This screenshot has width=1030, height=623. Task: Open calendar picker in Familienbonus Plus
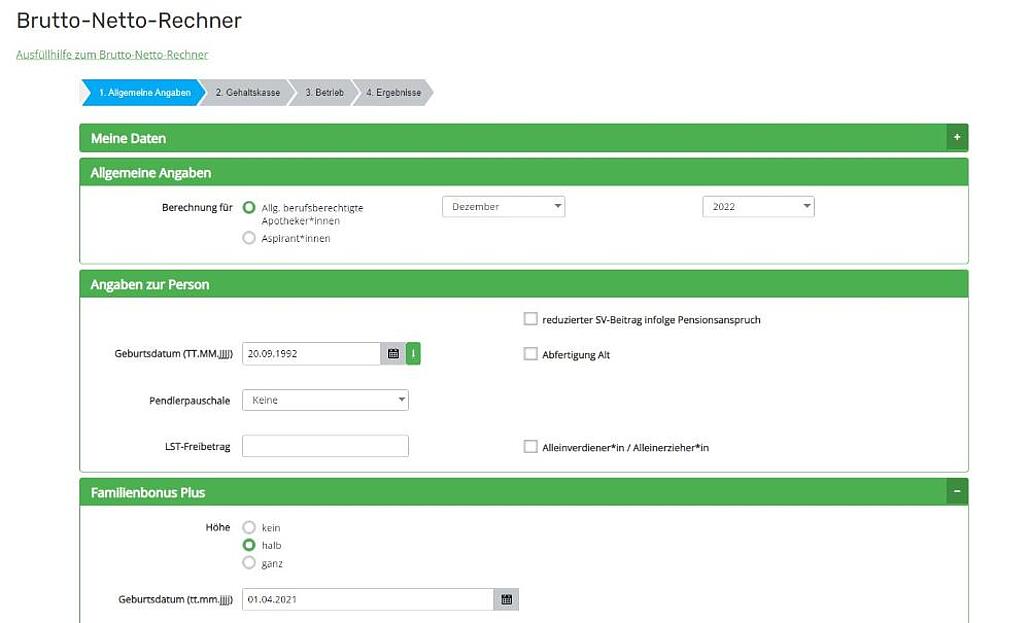506,600
